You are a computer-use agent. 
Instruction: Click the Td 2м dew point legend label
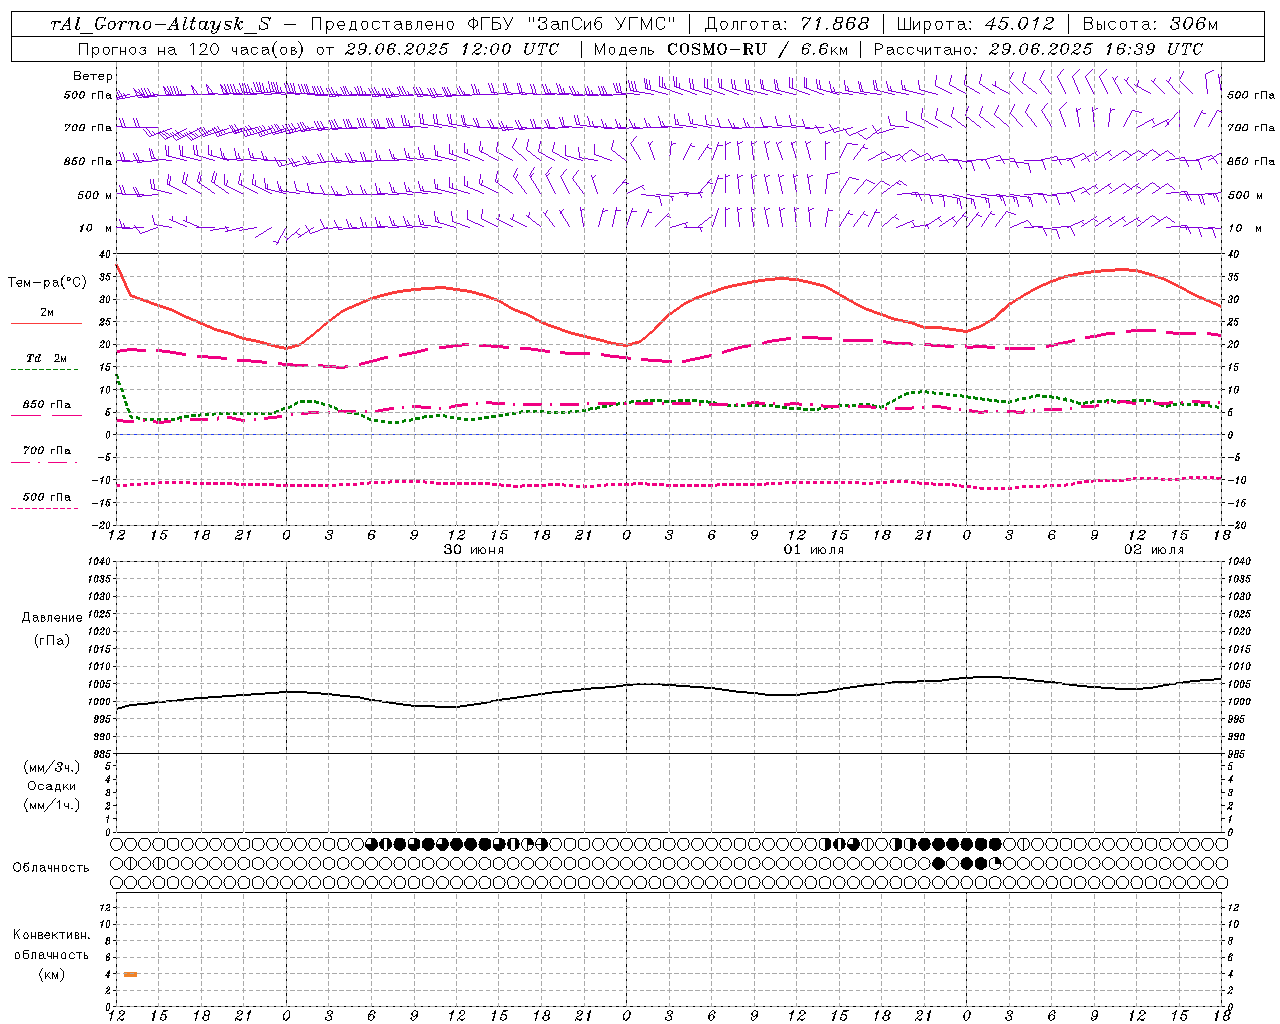click(46, 358)
